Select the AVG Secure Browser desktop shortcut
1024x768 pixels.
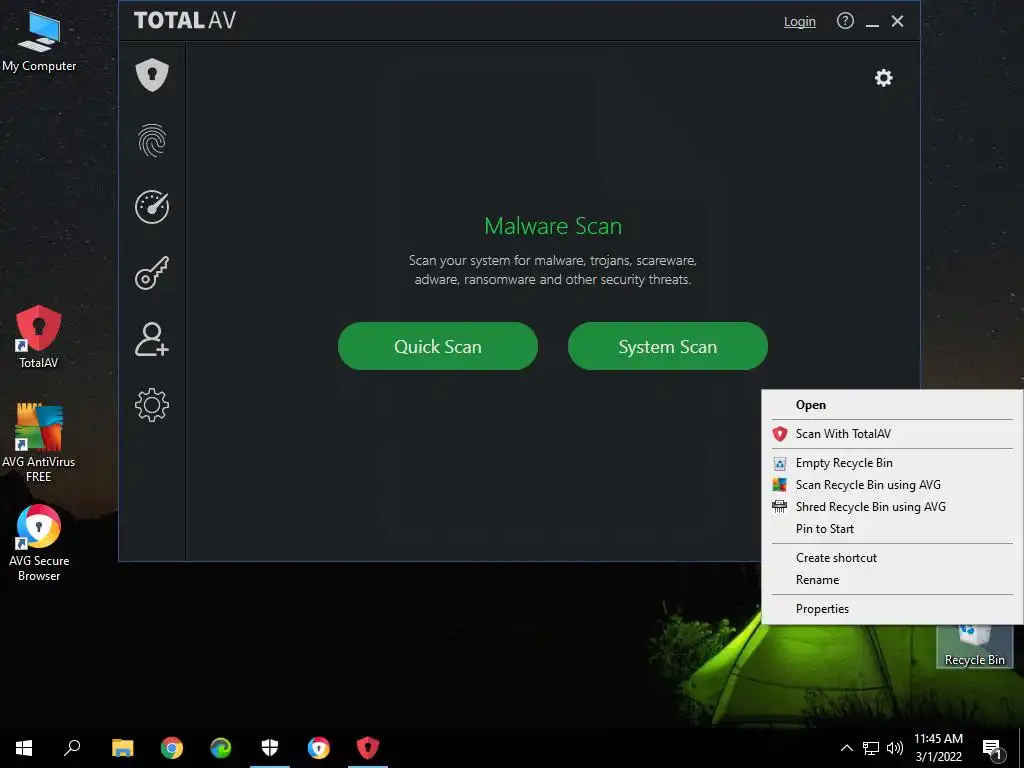(39, 543)
